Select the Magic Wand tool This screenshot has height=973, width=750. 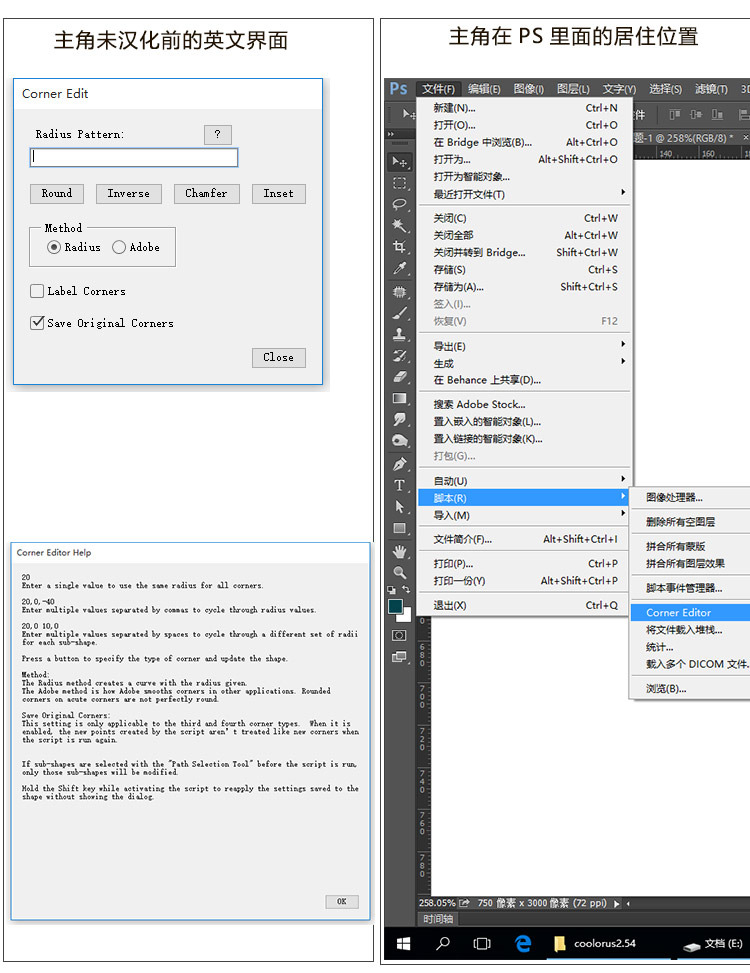[400, 225]
